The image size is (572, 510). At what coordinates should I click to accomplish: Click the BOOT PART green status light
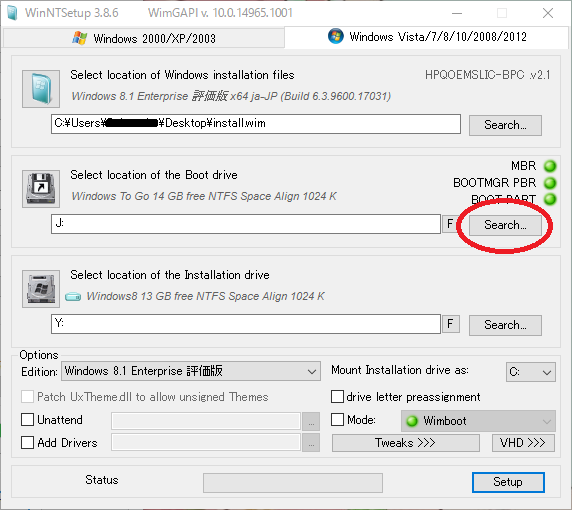[x=550, y=199]
